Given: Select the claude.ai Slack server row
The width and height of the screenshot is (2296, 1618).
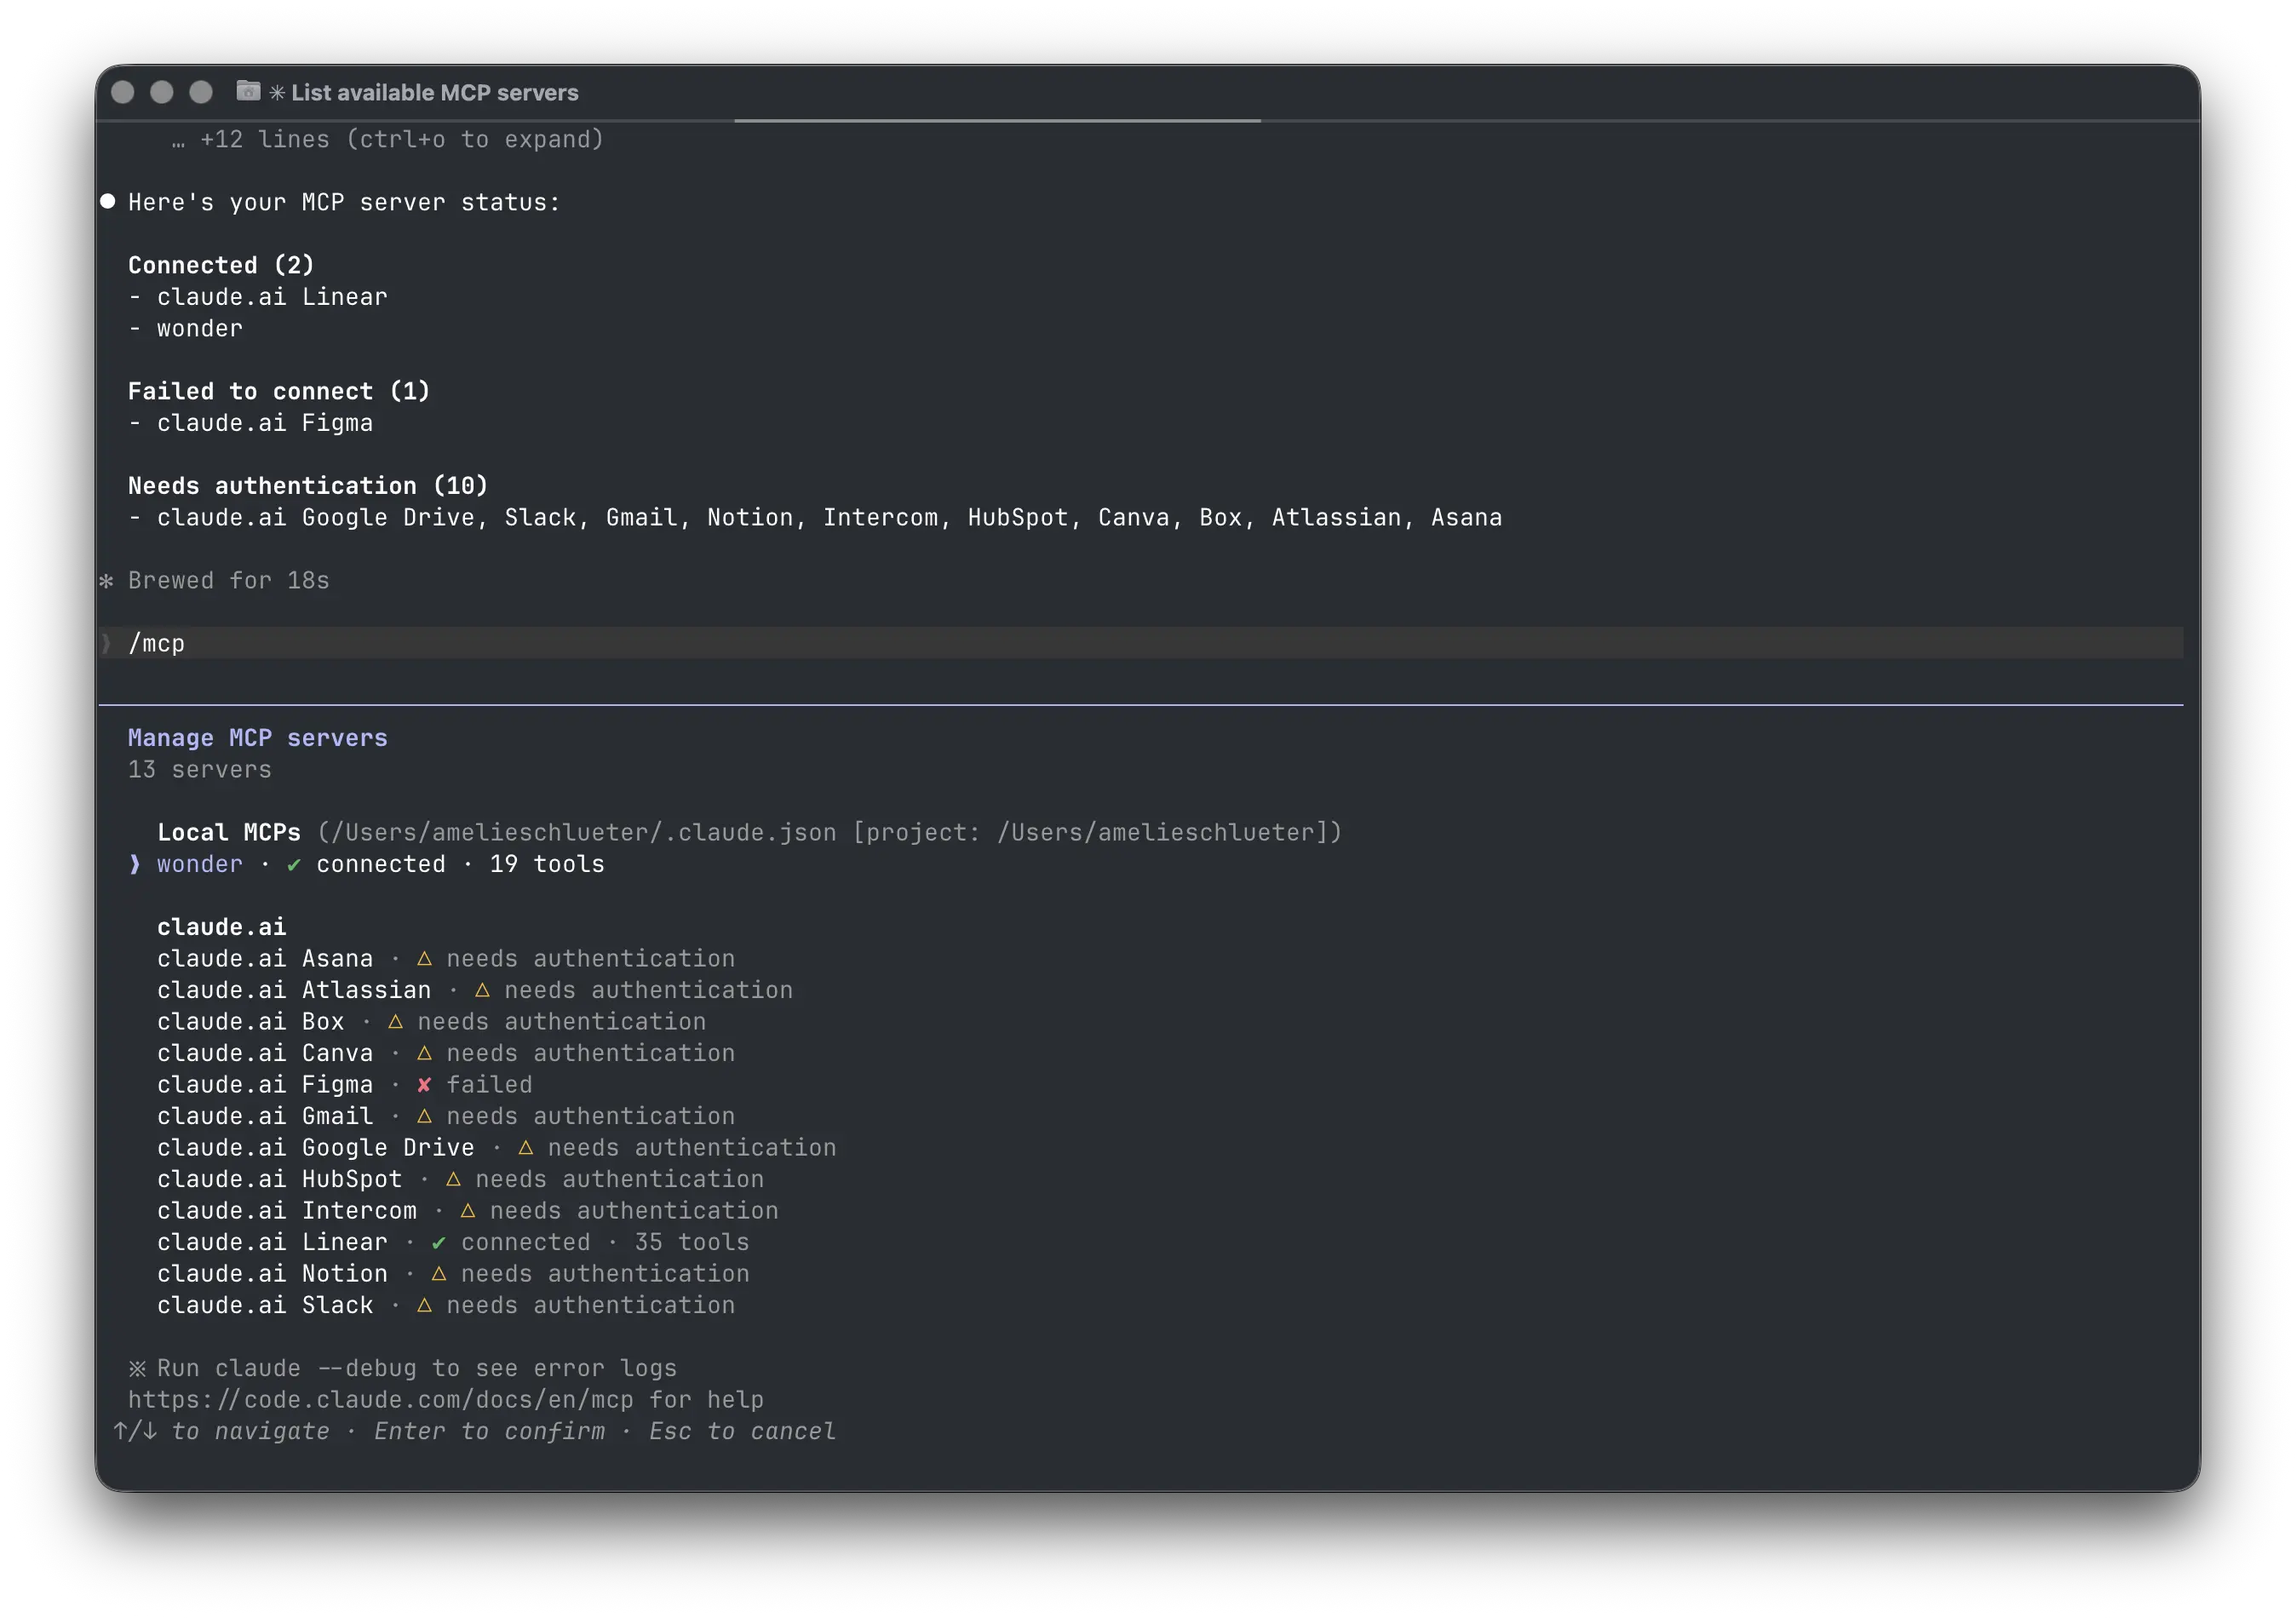Looking at the screenshot, I should click(446, 1305).
